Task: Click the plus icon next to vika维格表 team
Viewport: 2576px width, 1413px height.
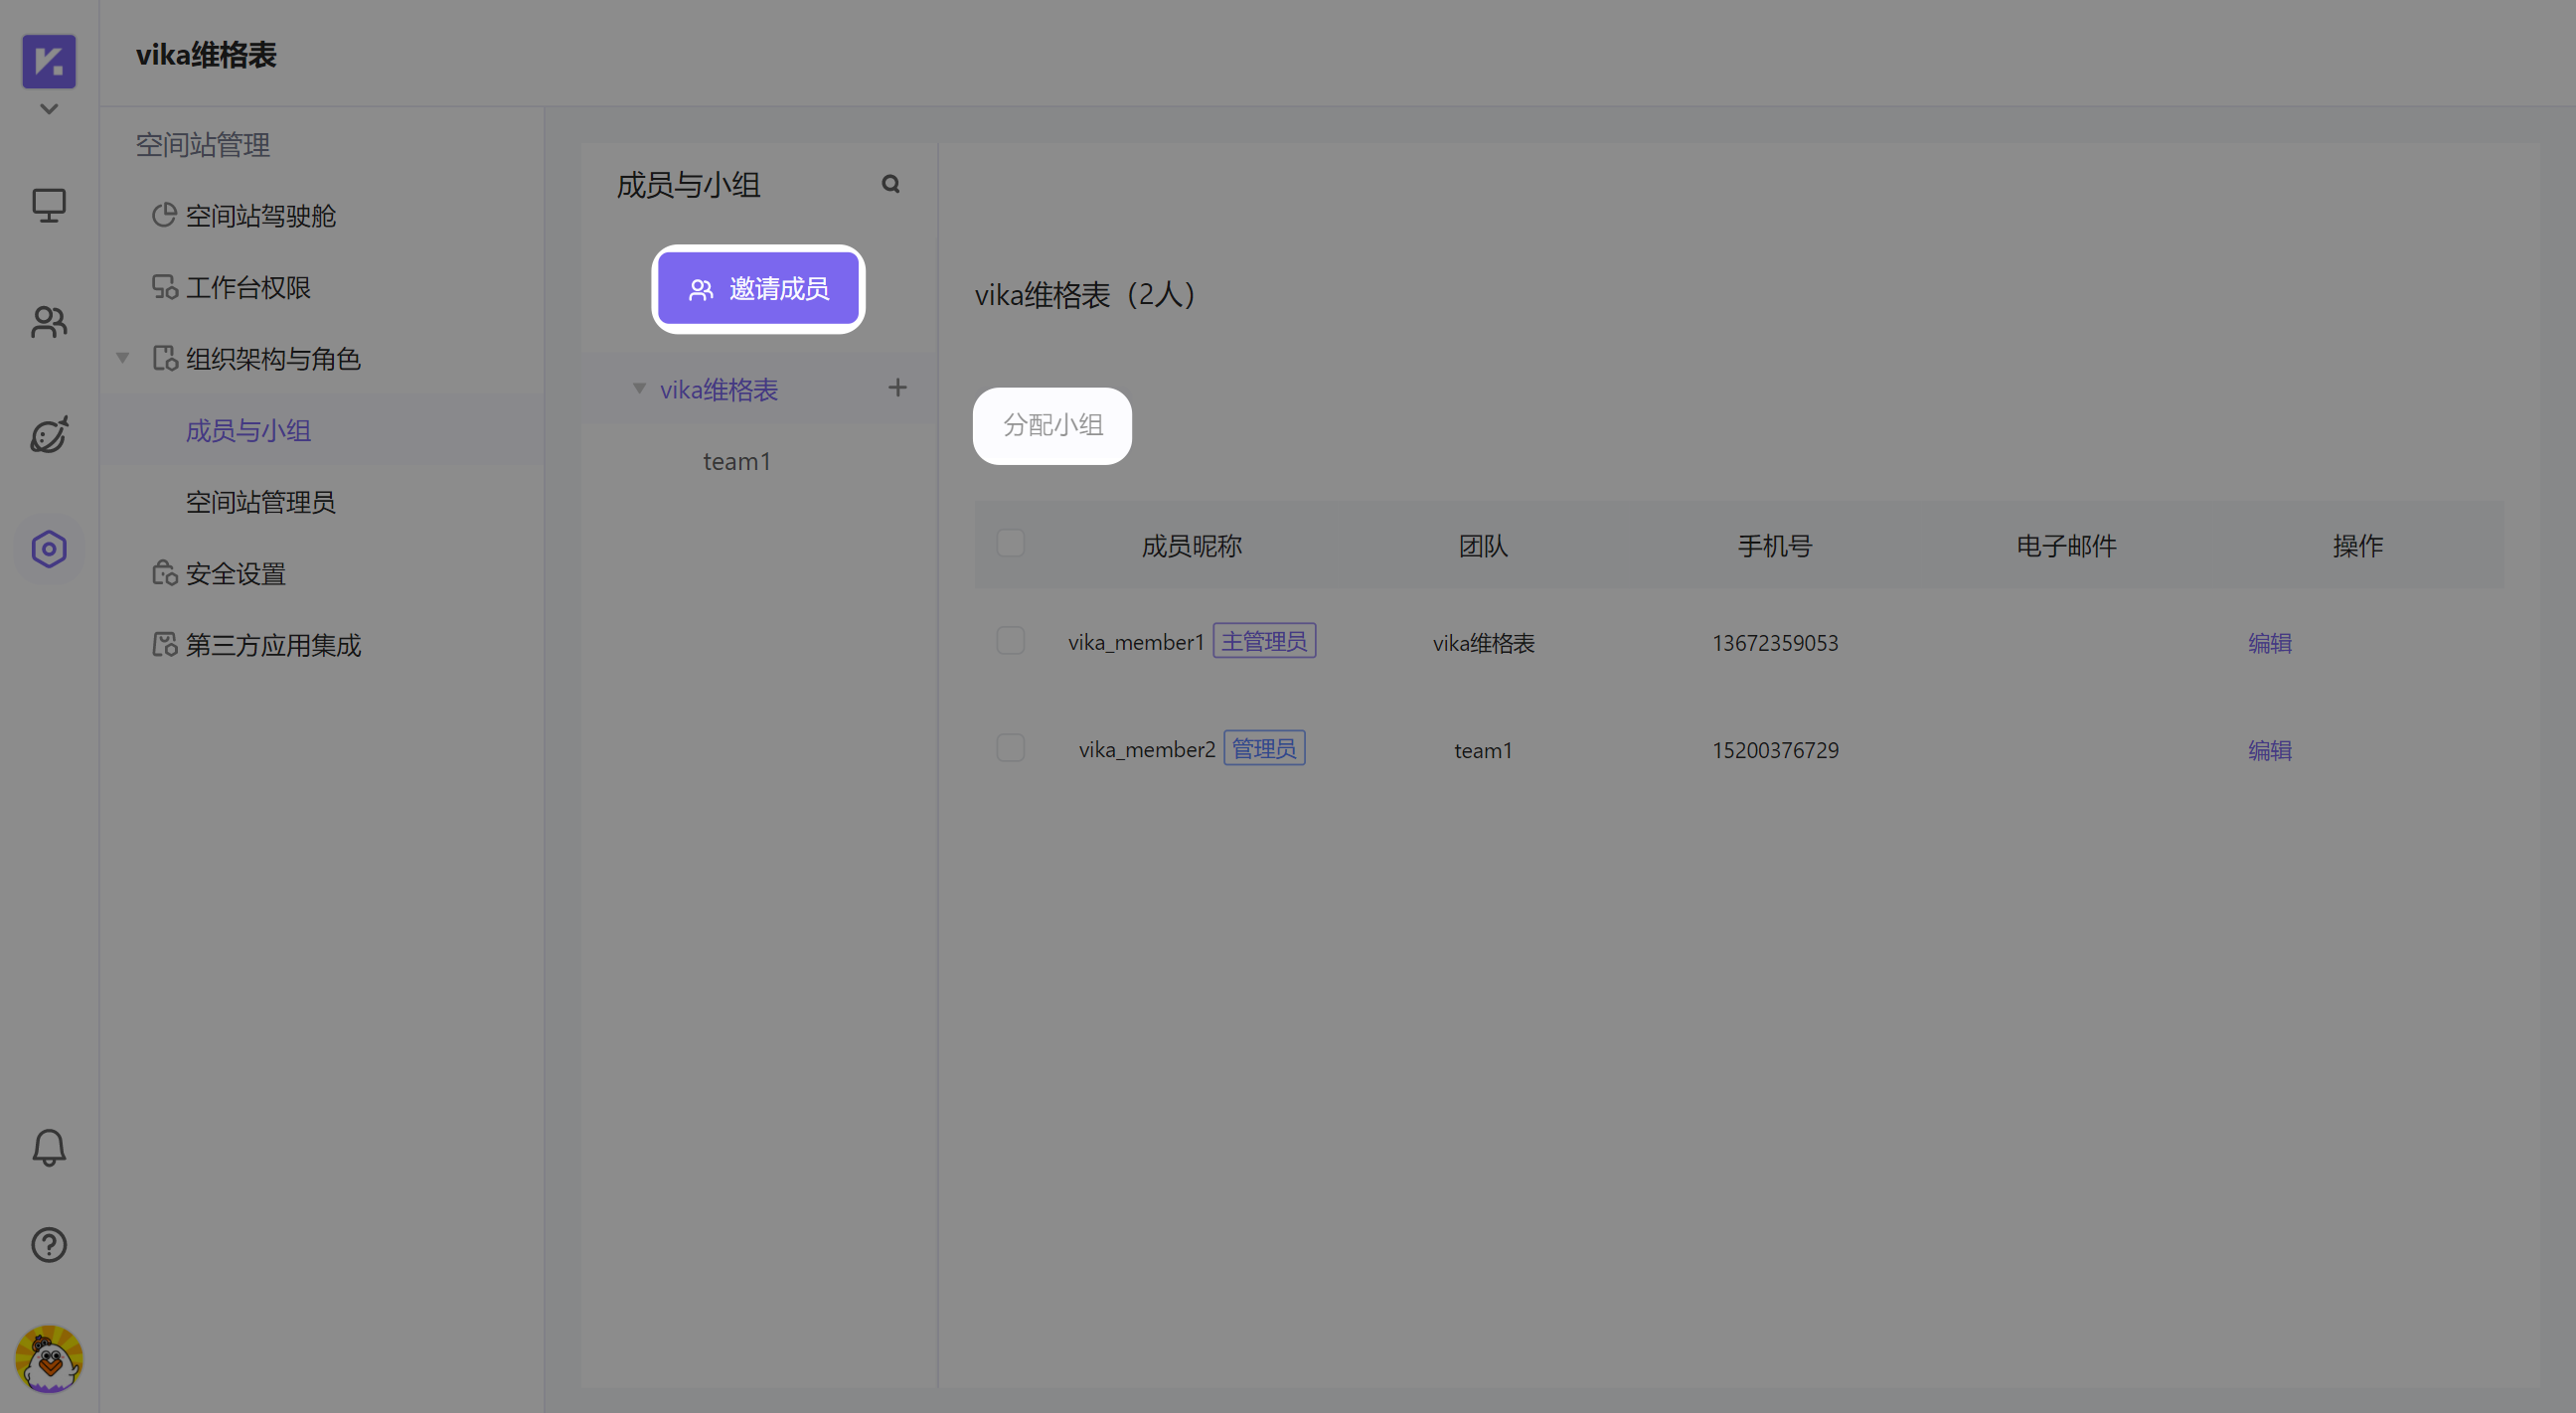Action: 897,388
